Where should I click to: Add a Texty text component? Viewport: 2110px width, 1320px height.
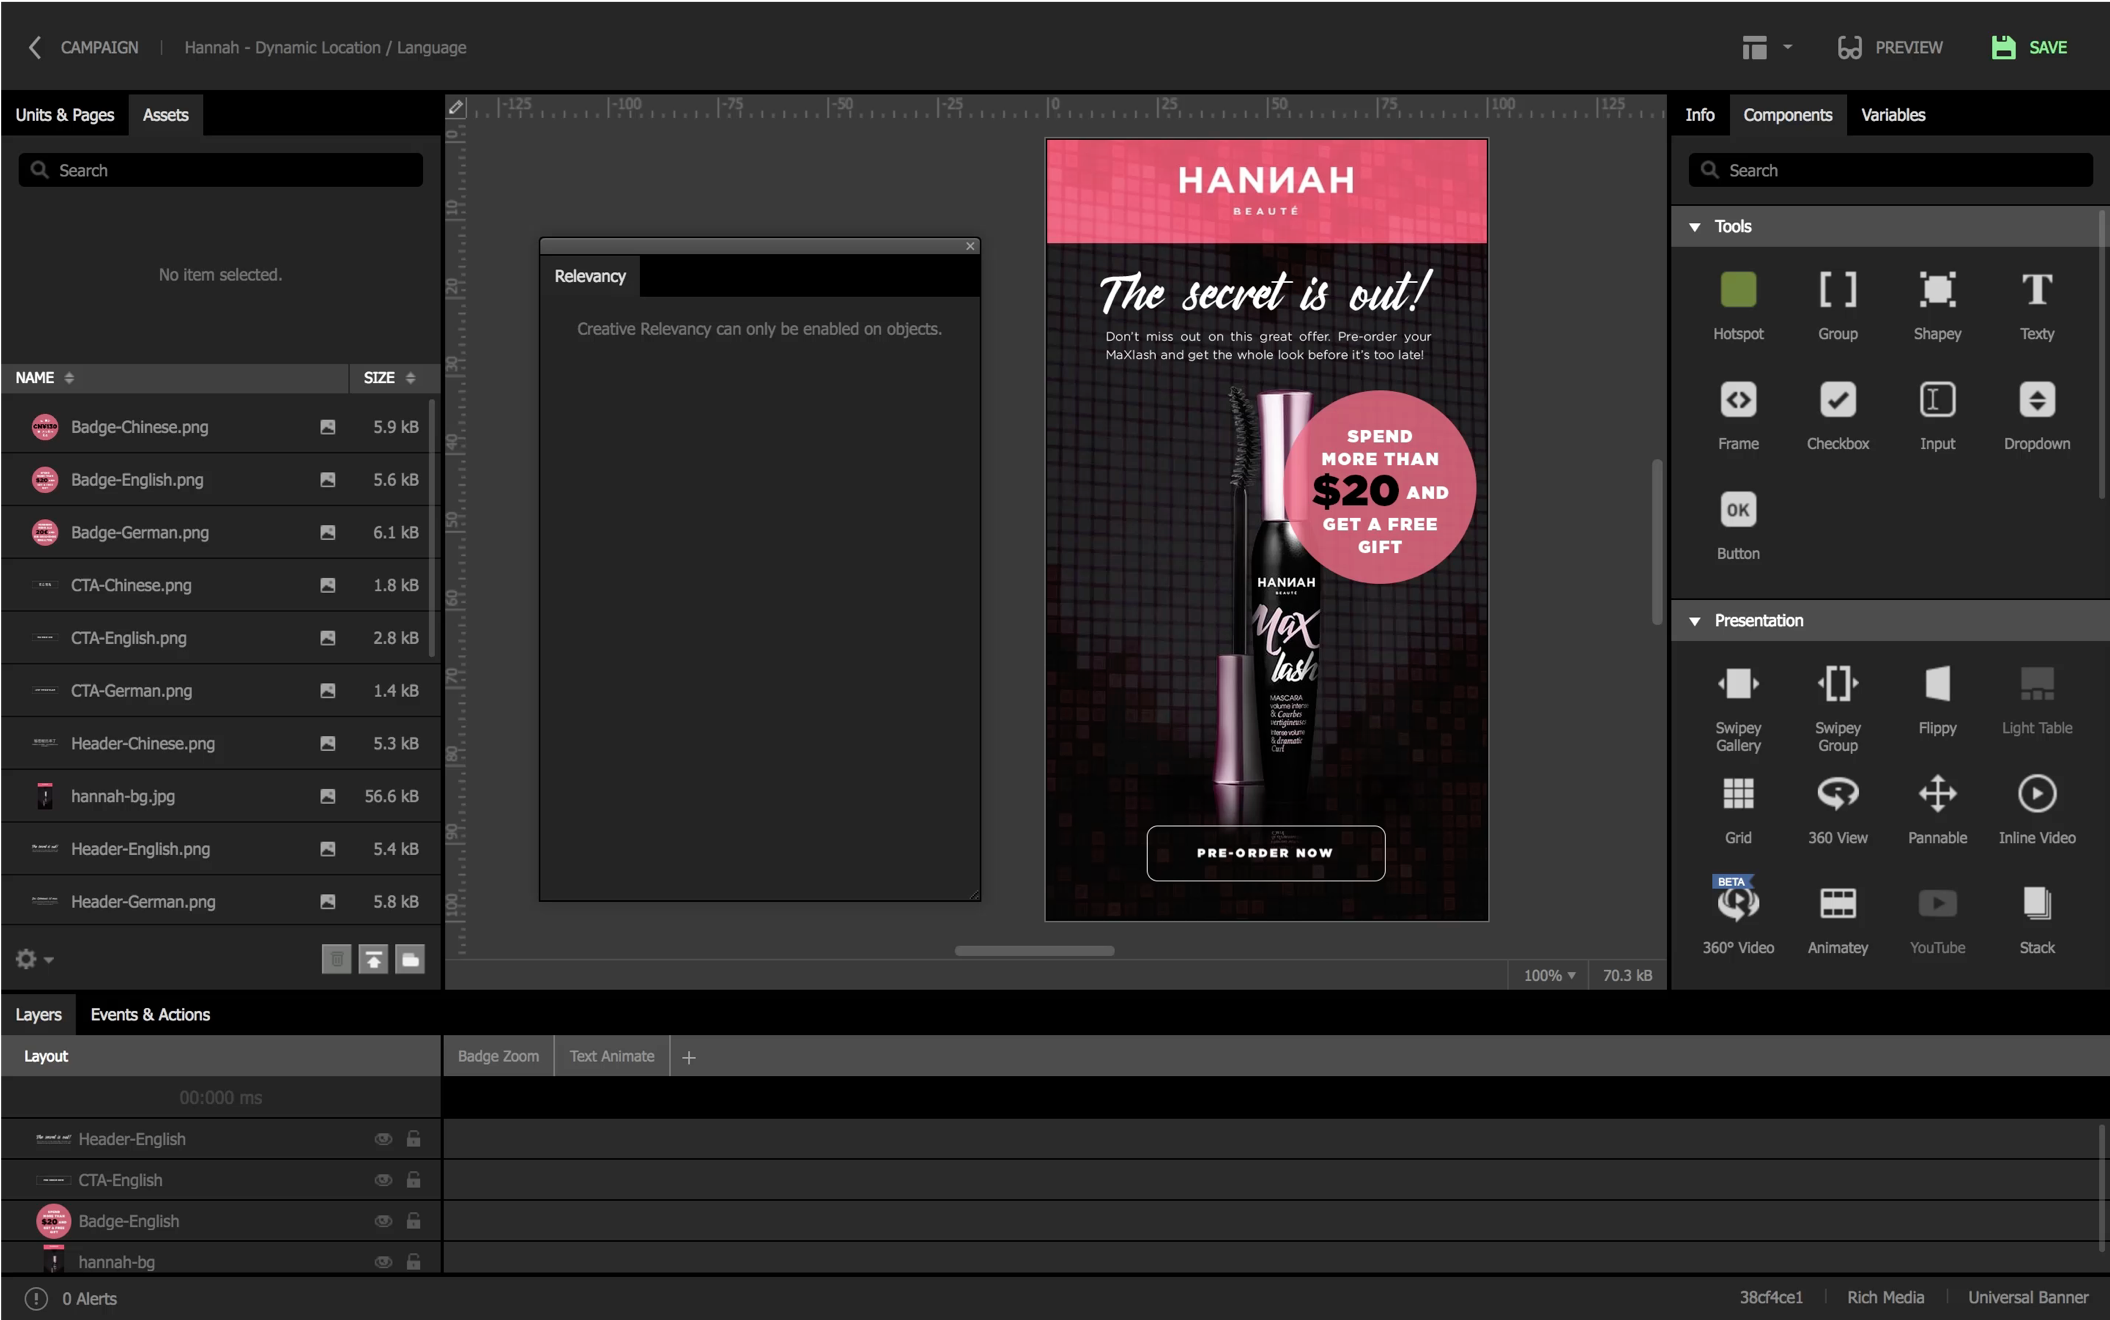(2036, 291)
